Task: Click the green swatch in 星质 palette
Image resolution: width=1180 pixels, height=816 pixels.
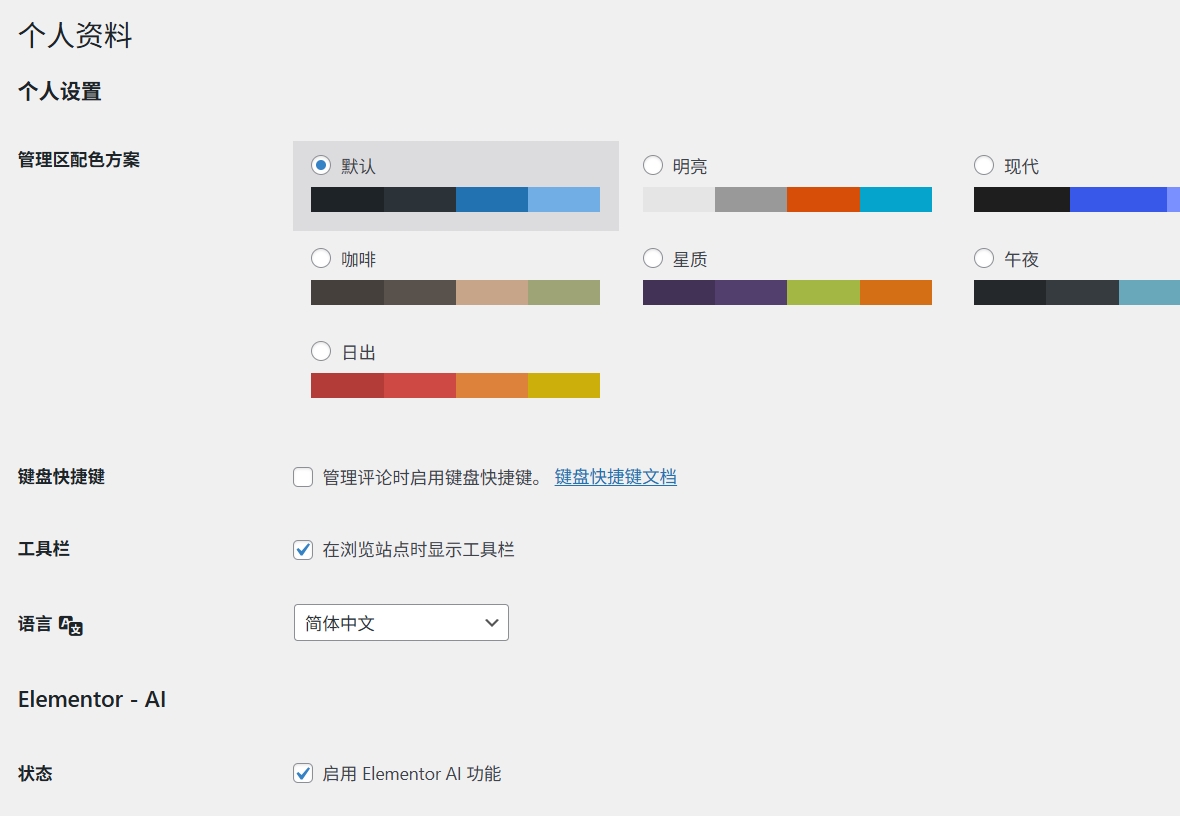Action: (823, 292)
